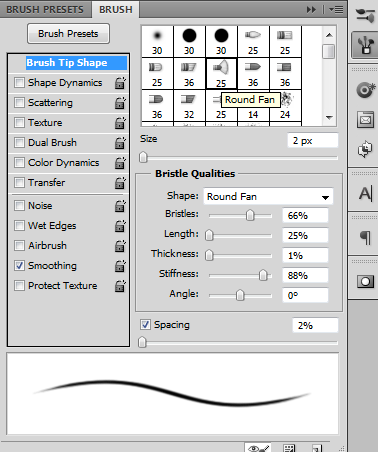Click the Brush panel icon in dock
The width and height of the screenshot is (378, 452).
click(x=365, y=45)
